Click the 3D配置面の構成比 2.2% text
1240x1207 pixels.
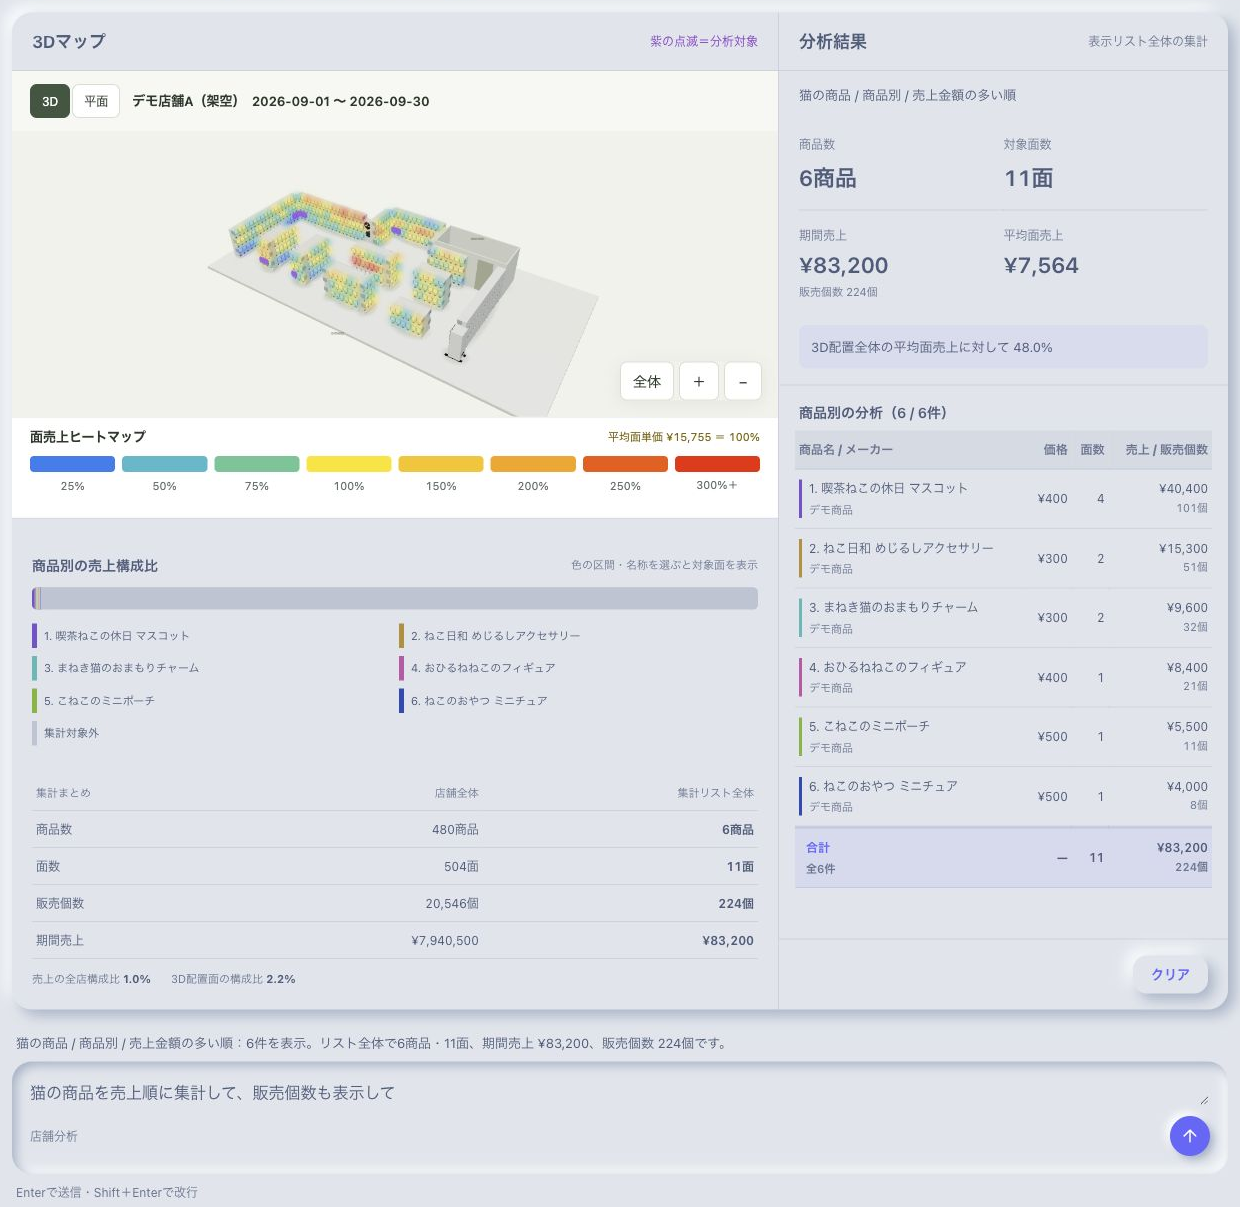pos(233,979)
